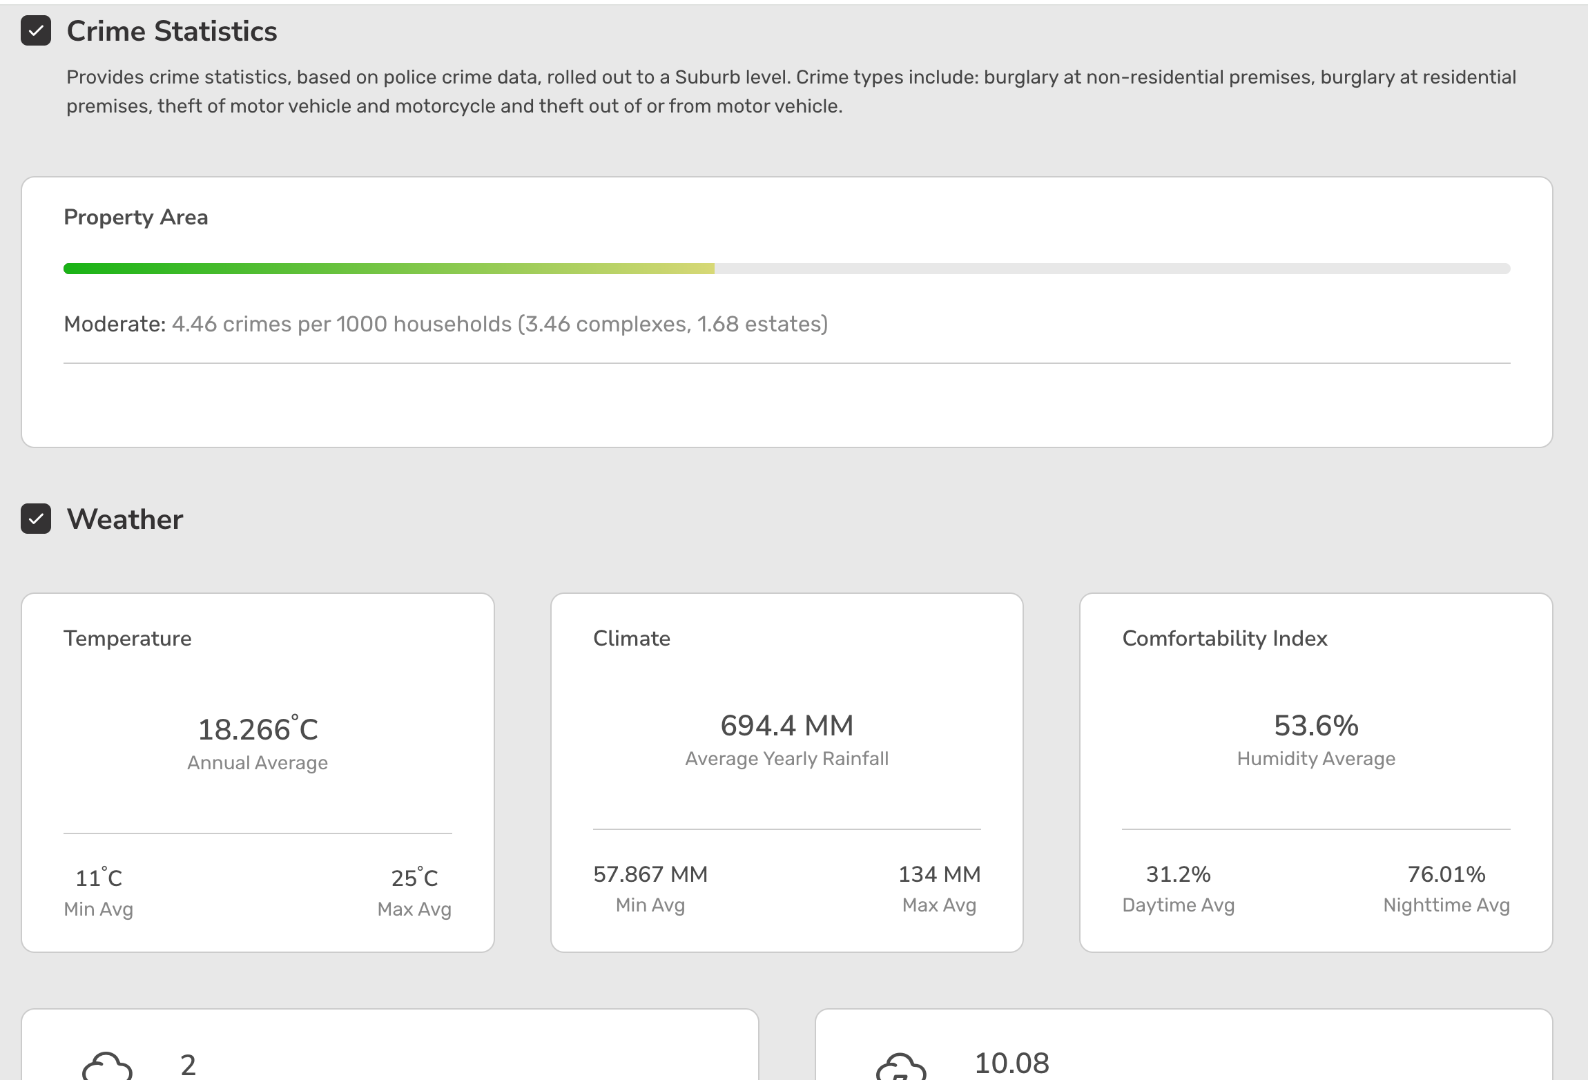Click the 57.867 MM Min Avg rainfall
The height and width of the screenshot is (1080, 1588).
pos(650,874)
